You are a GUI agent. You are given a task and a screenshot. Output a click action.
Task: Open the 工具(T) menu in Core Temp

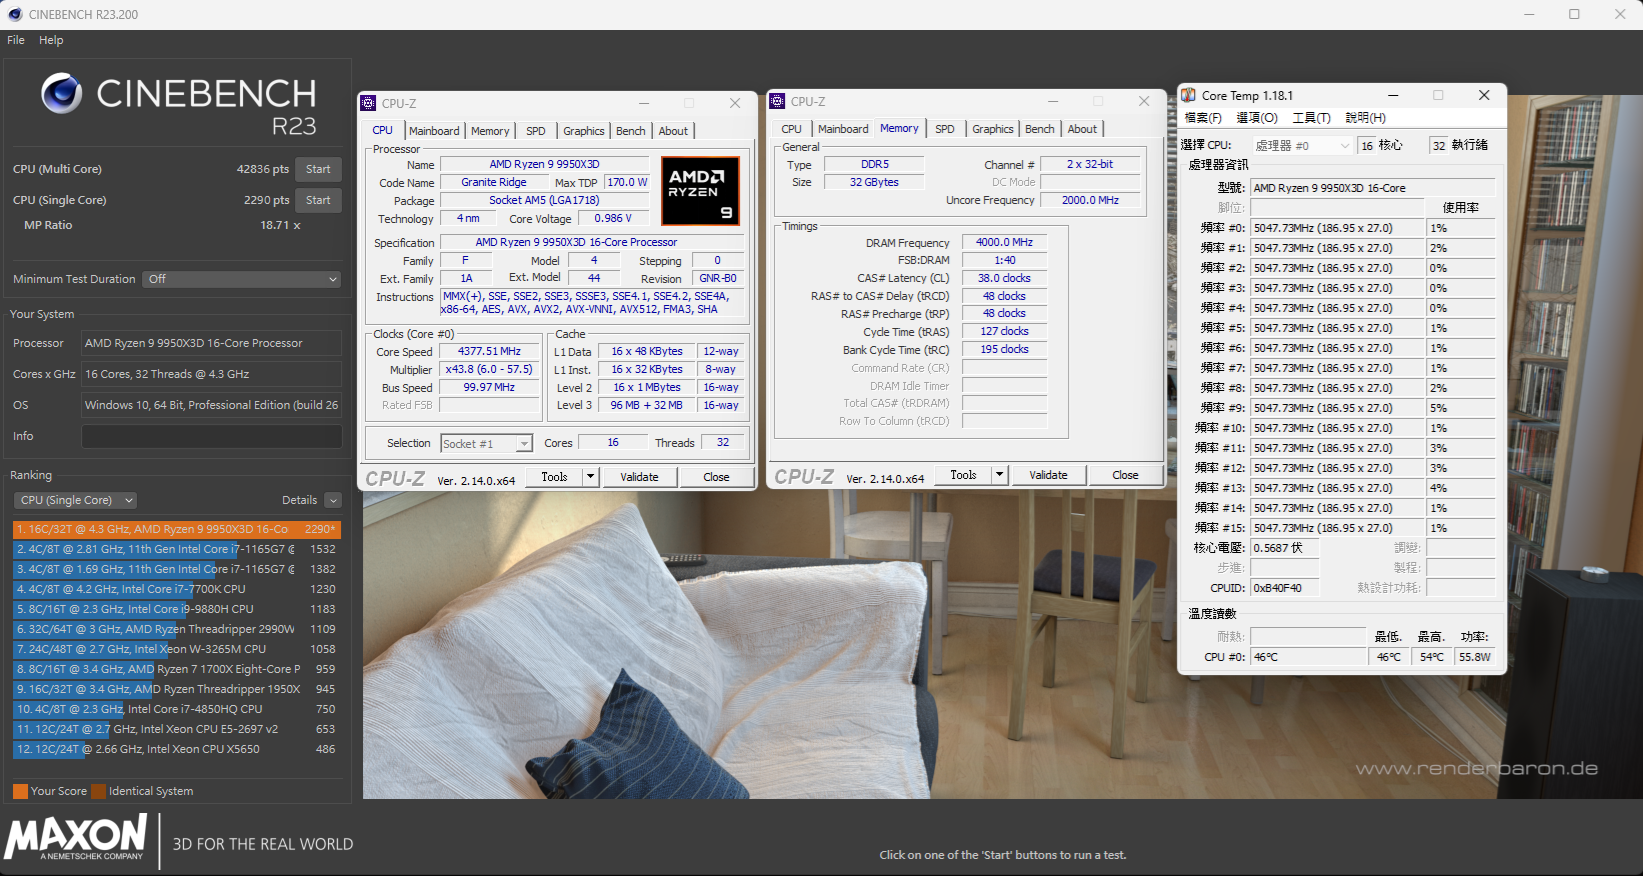tap(1311, 118)
